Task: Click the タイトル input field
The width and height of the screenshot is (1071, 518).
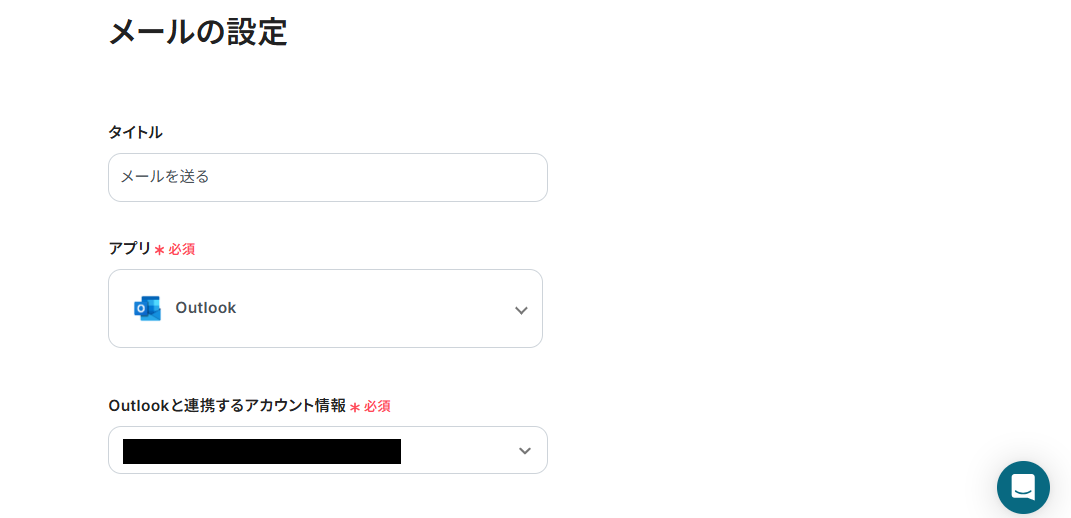Action: click(327, 177)
